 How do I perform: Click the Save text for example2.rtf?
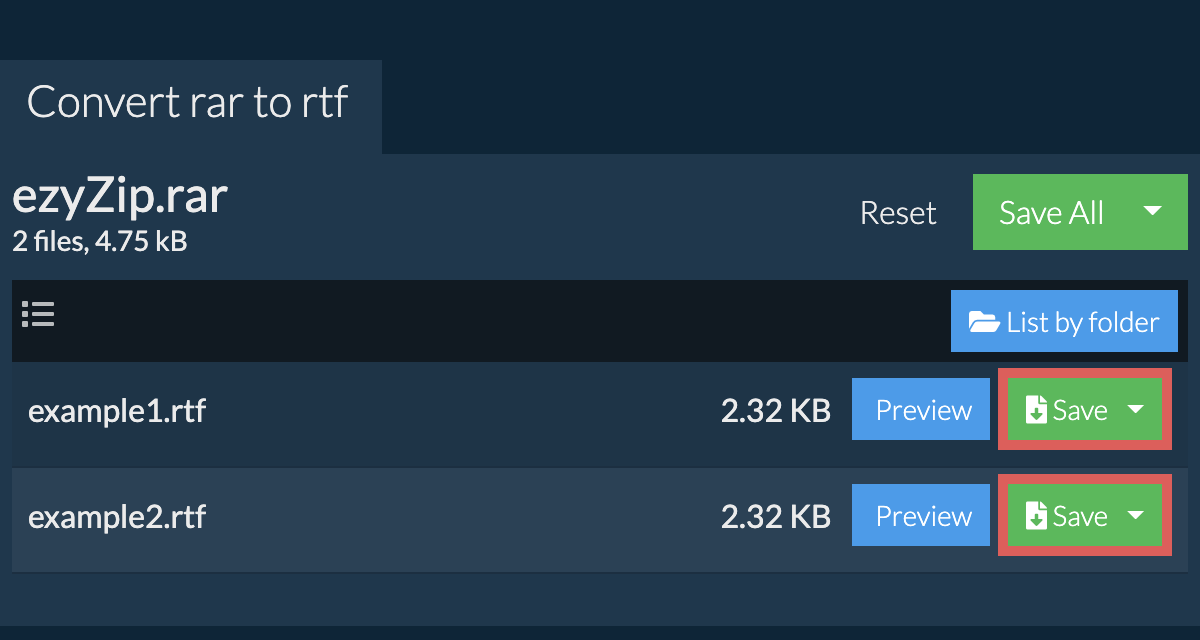pos(1080,516)
